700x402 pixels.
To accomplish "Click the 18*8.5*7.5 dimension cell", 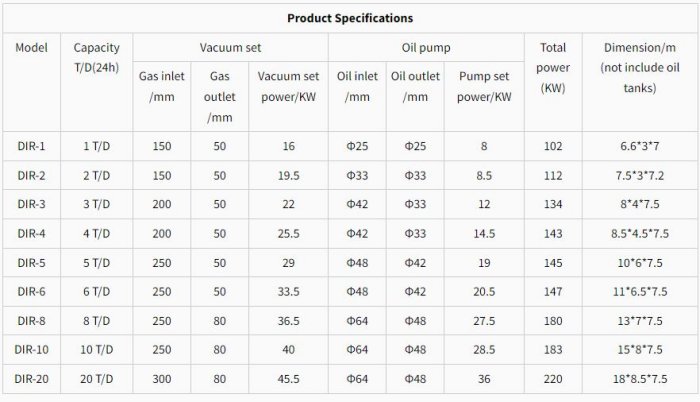I will pyautogui.click(x=640, y=379).
